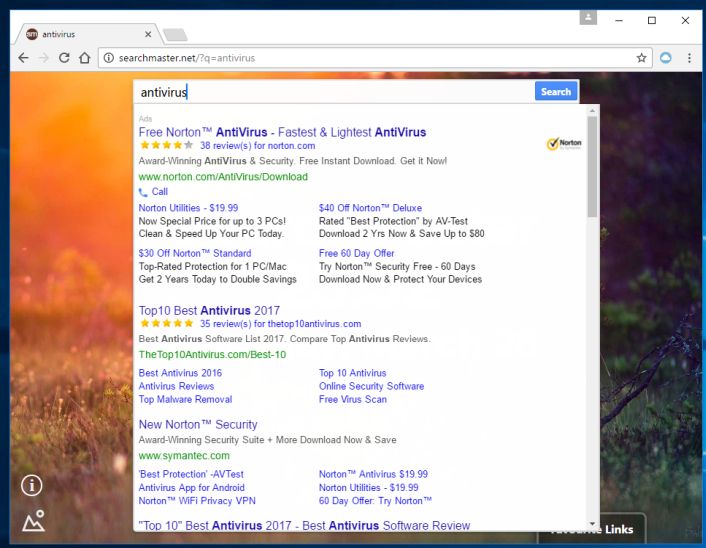The height and width of the screenshot is (548, 706).
Task: Open Norton WiFi Privacy VPN link
Action: pos(197,501)
